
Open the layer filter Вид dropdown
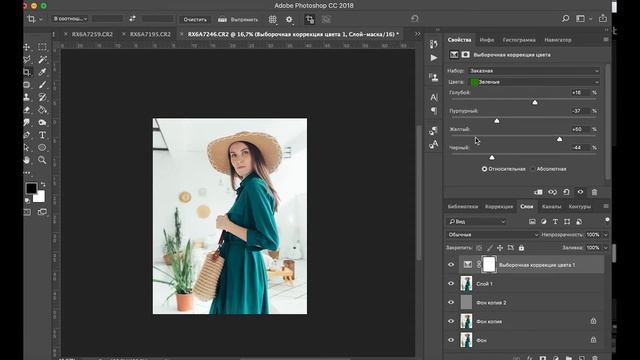[x=476, y=222]
